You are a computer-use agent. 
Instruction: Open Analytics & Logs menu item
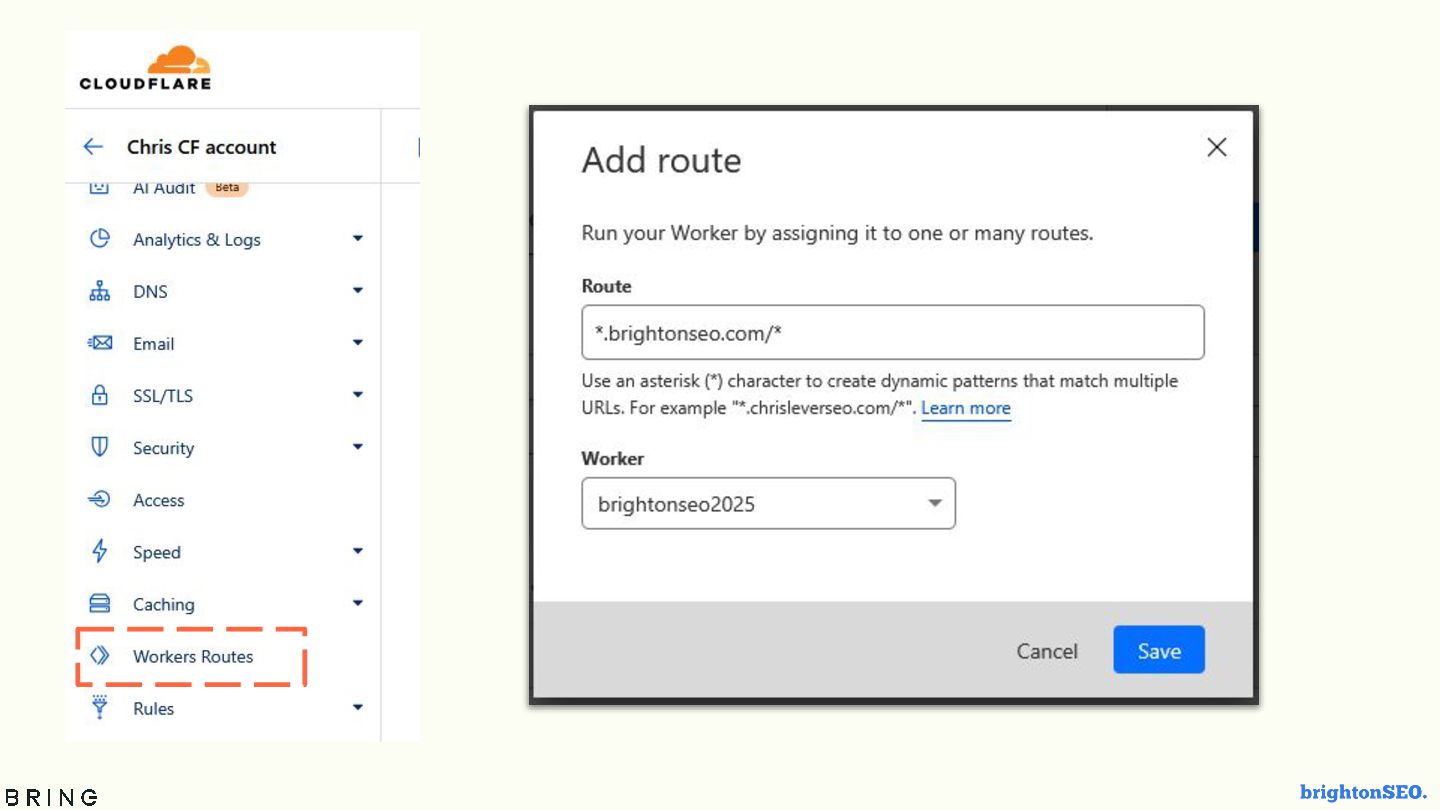(x=197, y=240)
